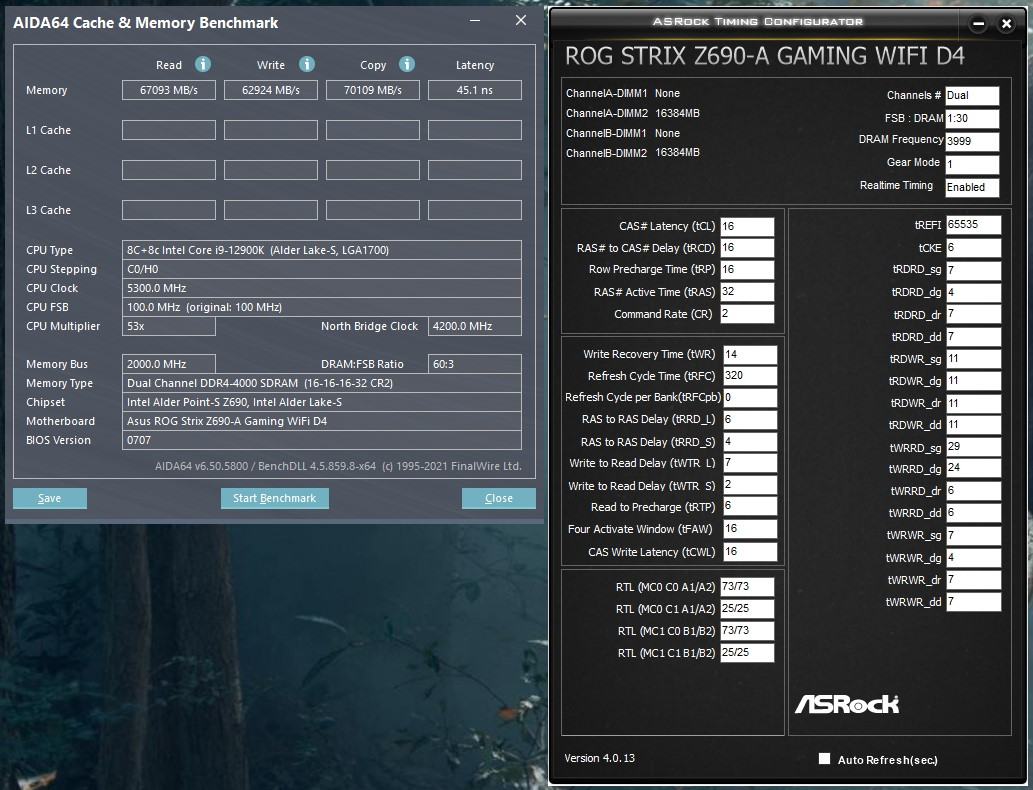
Task: Click the Memory Read result 67093 MB/s
Action: [x=169, y=90]
